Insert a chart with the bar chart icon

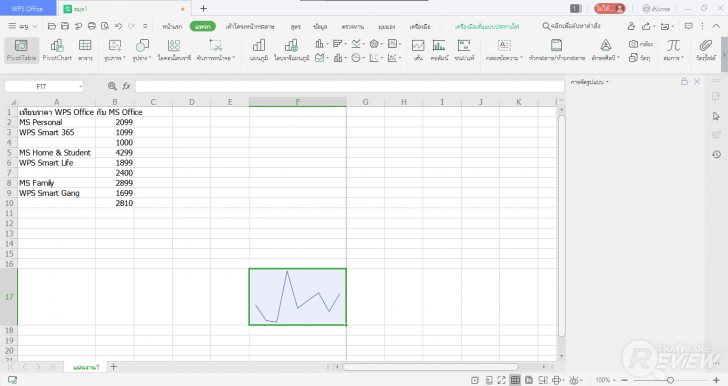pyautogui.click(x=259, y=50)
